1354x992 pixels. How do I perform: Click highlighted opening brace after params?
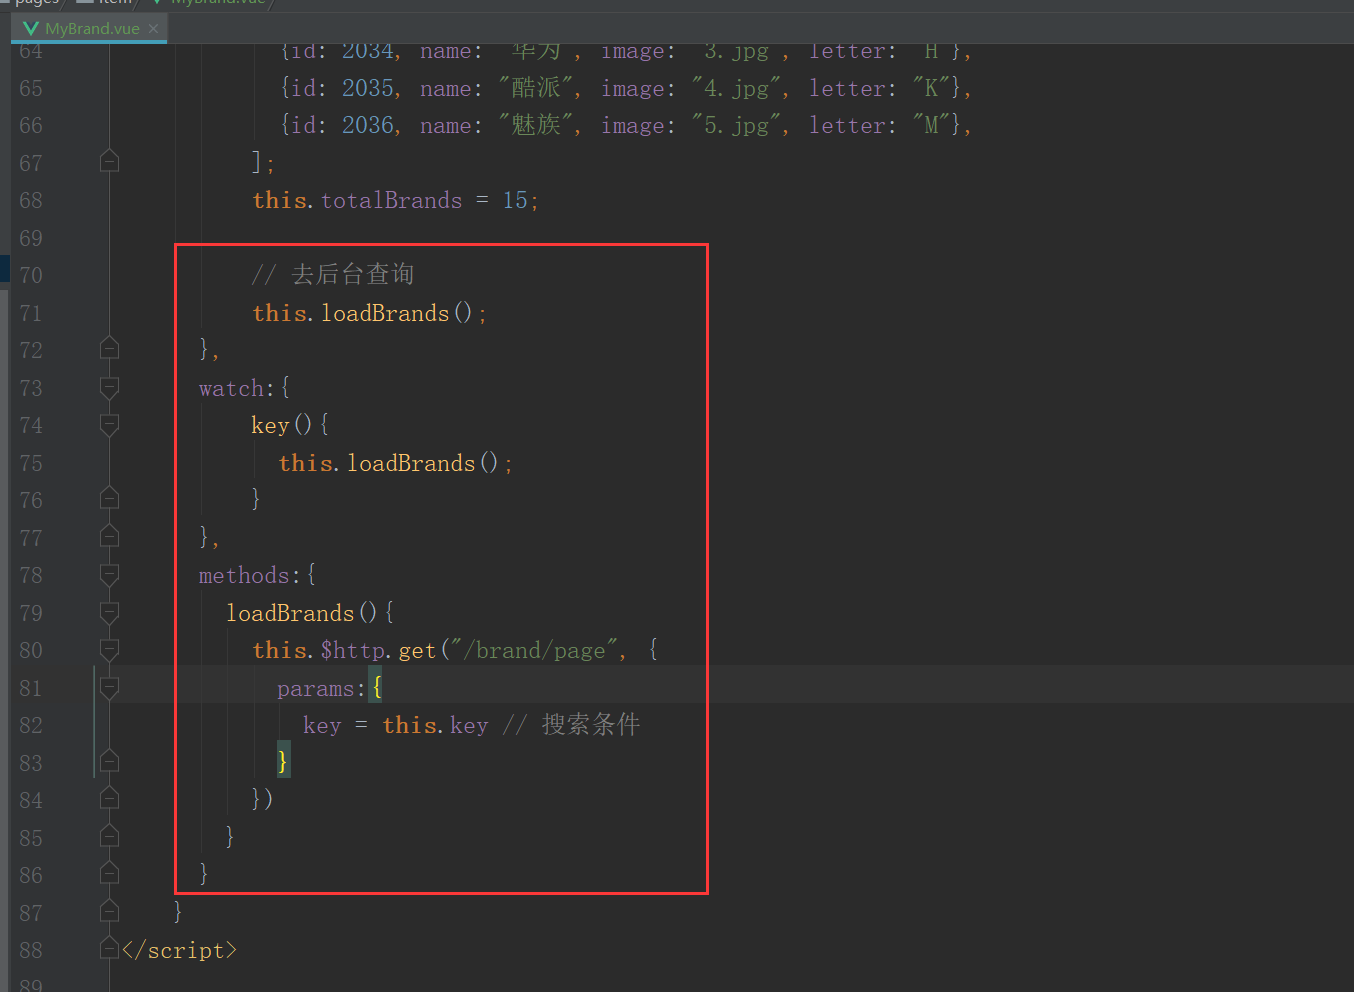coord(376,687)
